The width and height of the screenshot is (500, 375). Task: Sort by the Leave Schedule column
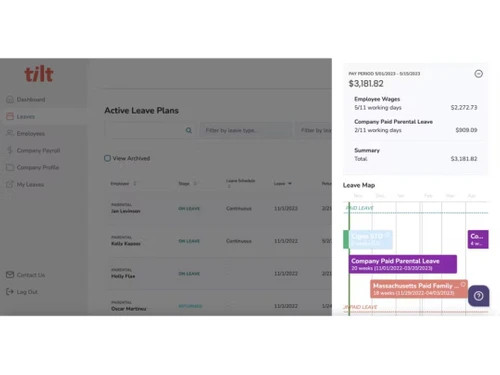240,183
